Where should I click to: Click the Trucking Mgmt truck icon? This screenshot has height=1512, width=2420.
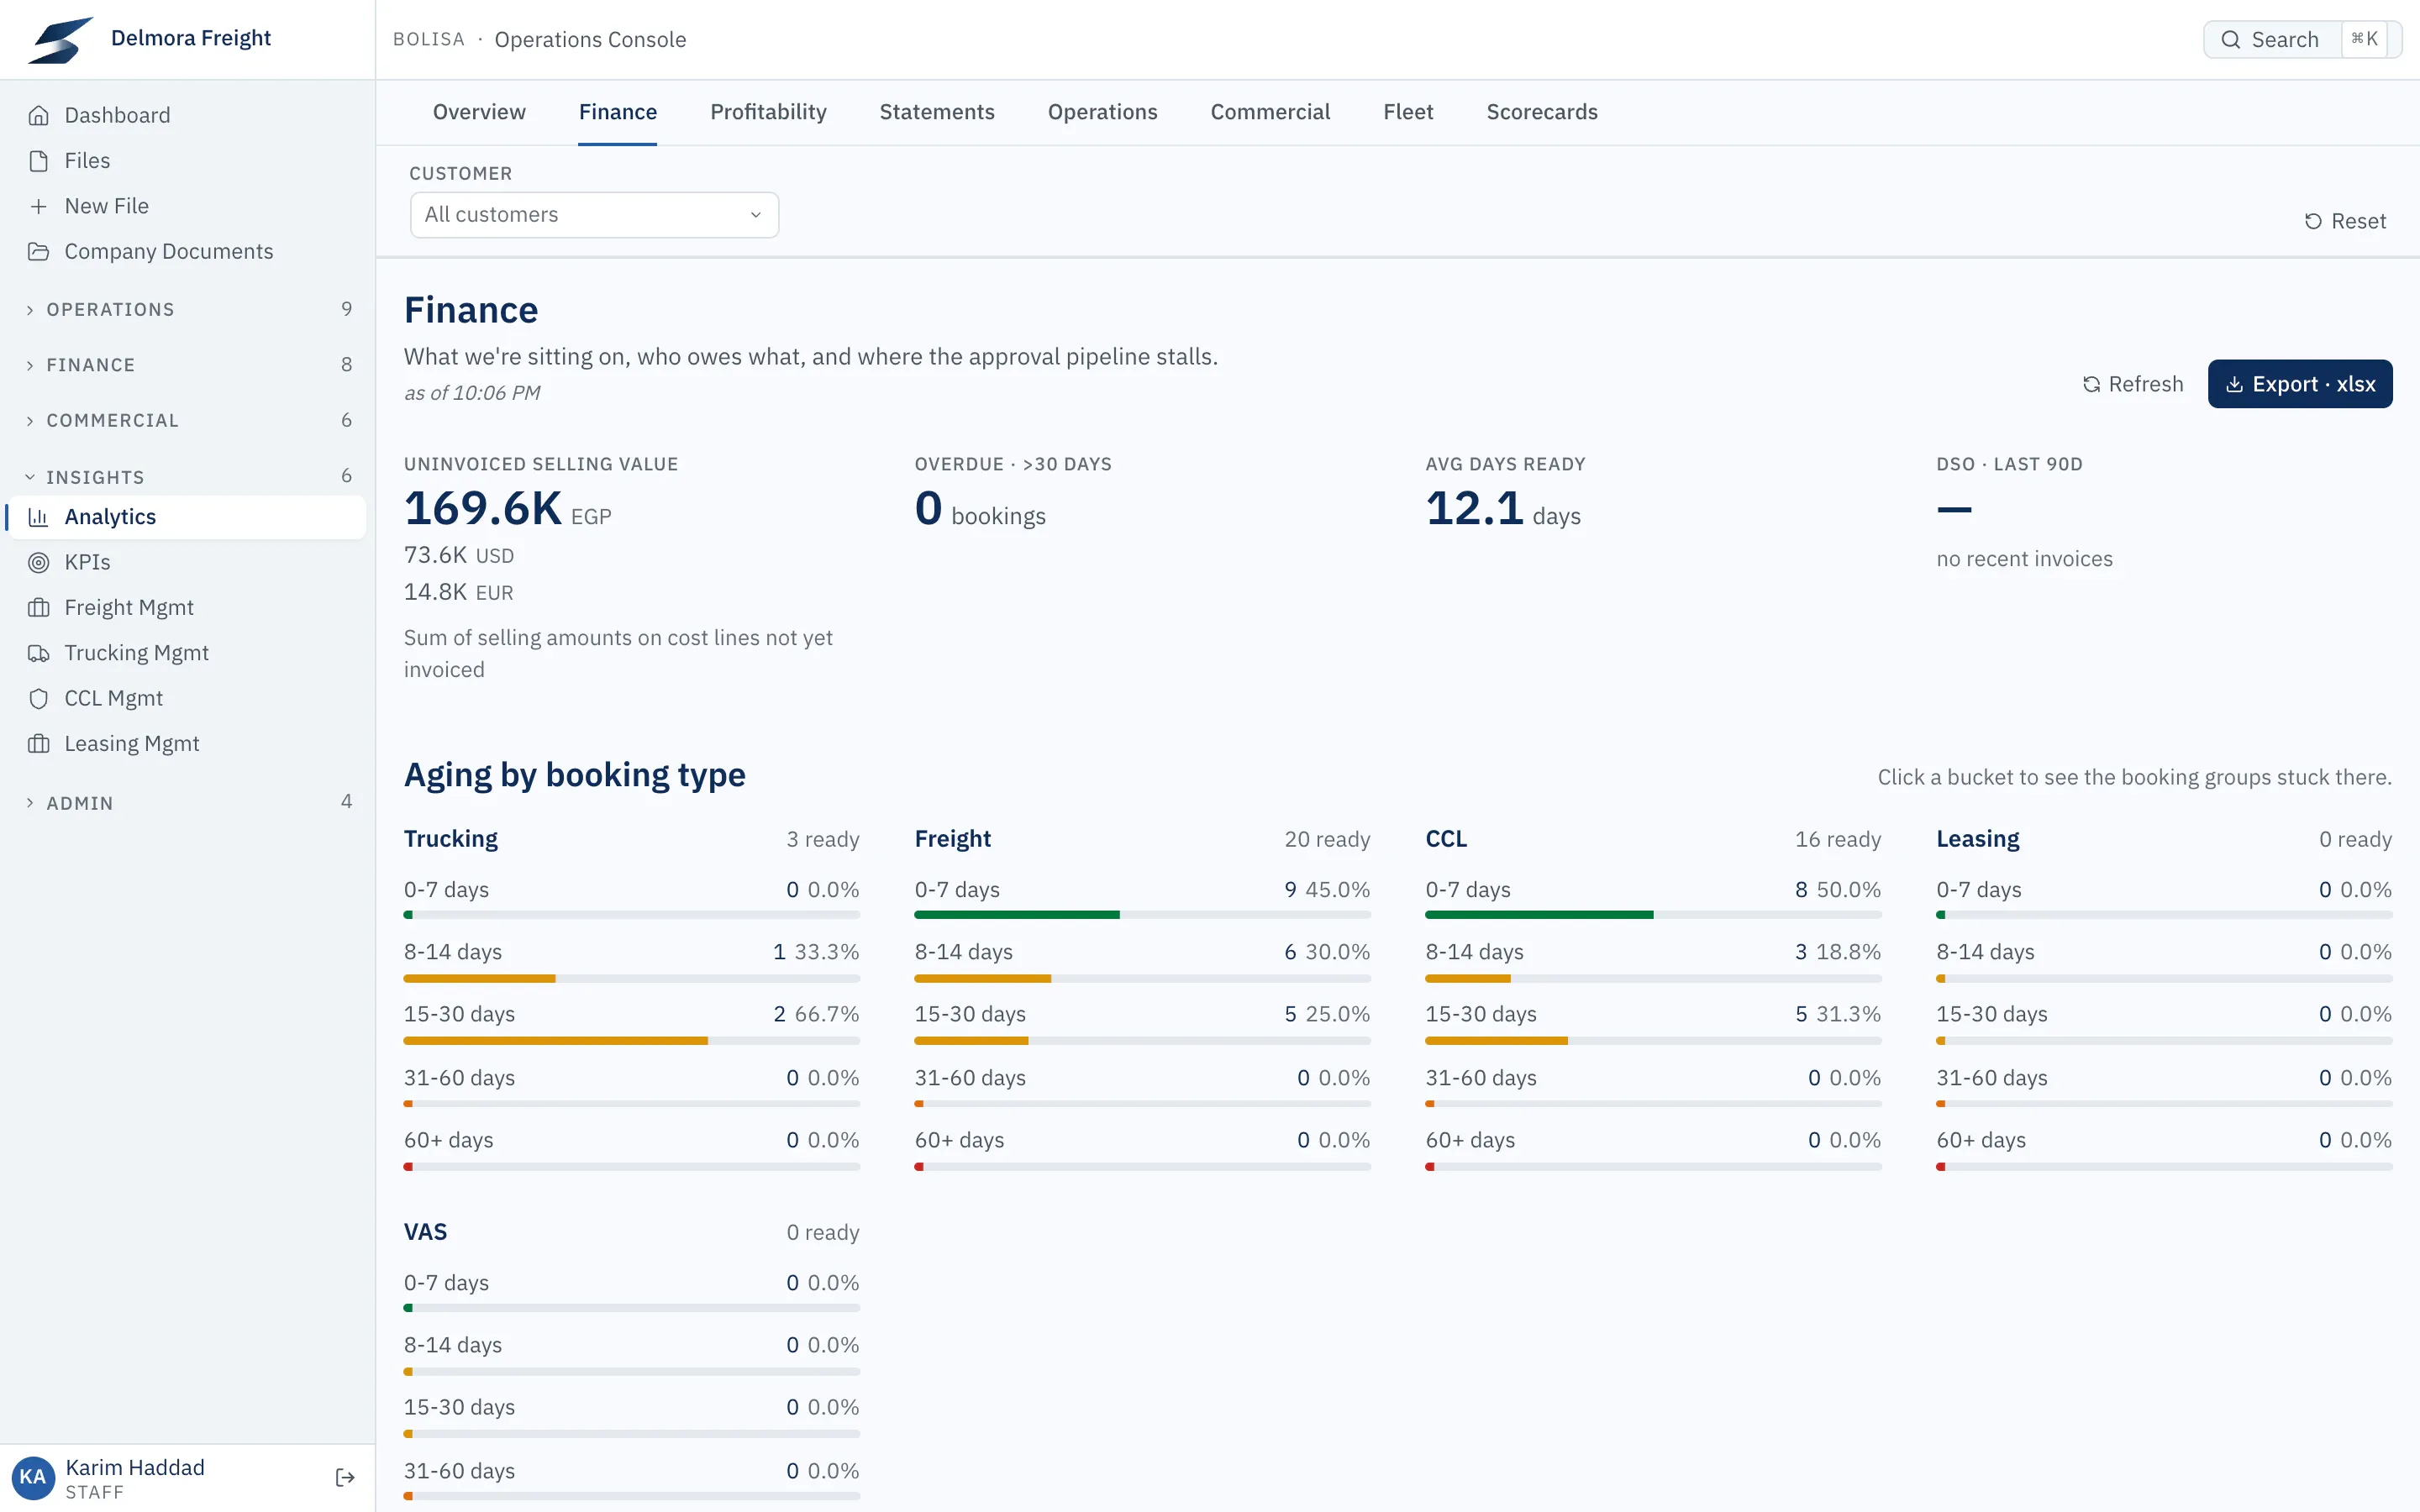(x=39, y=653)
